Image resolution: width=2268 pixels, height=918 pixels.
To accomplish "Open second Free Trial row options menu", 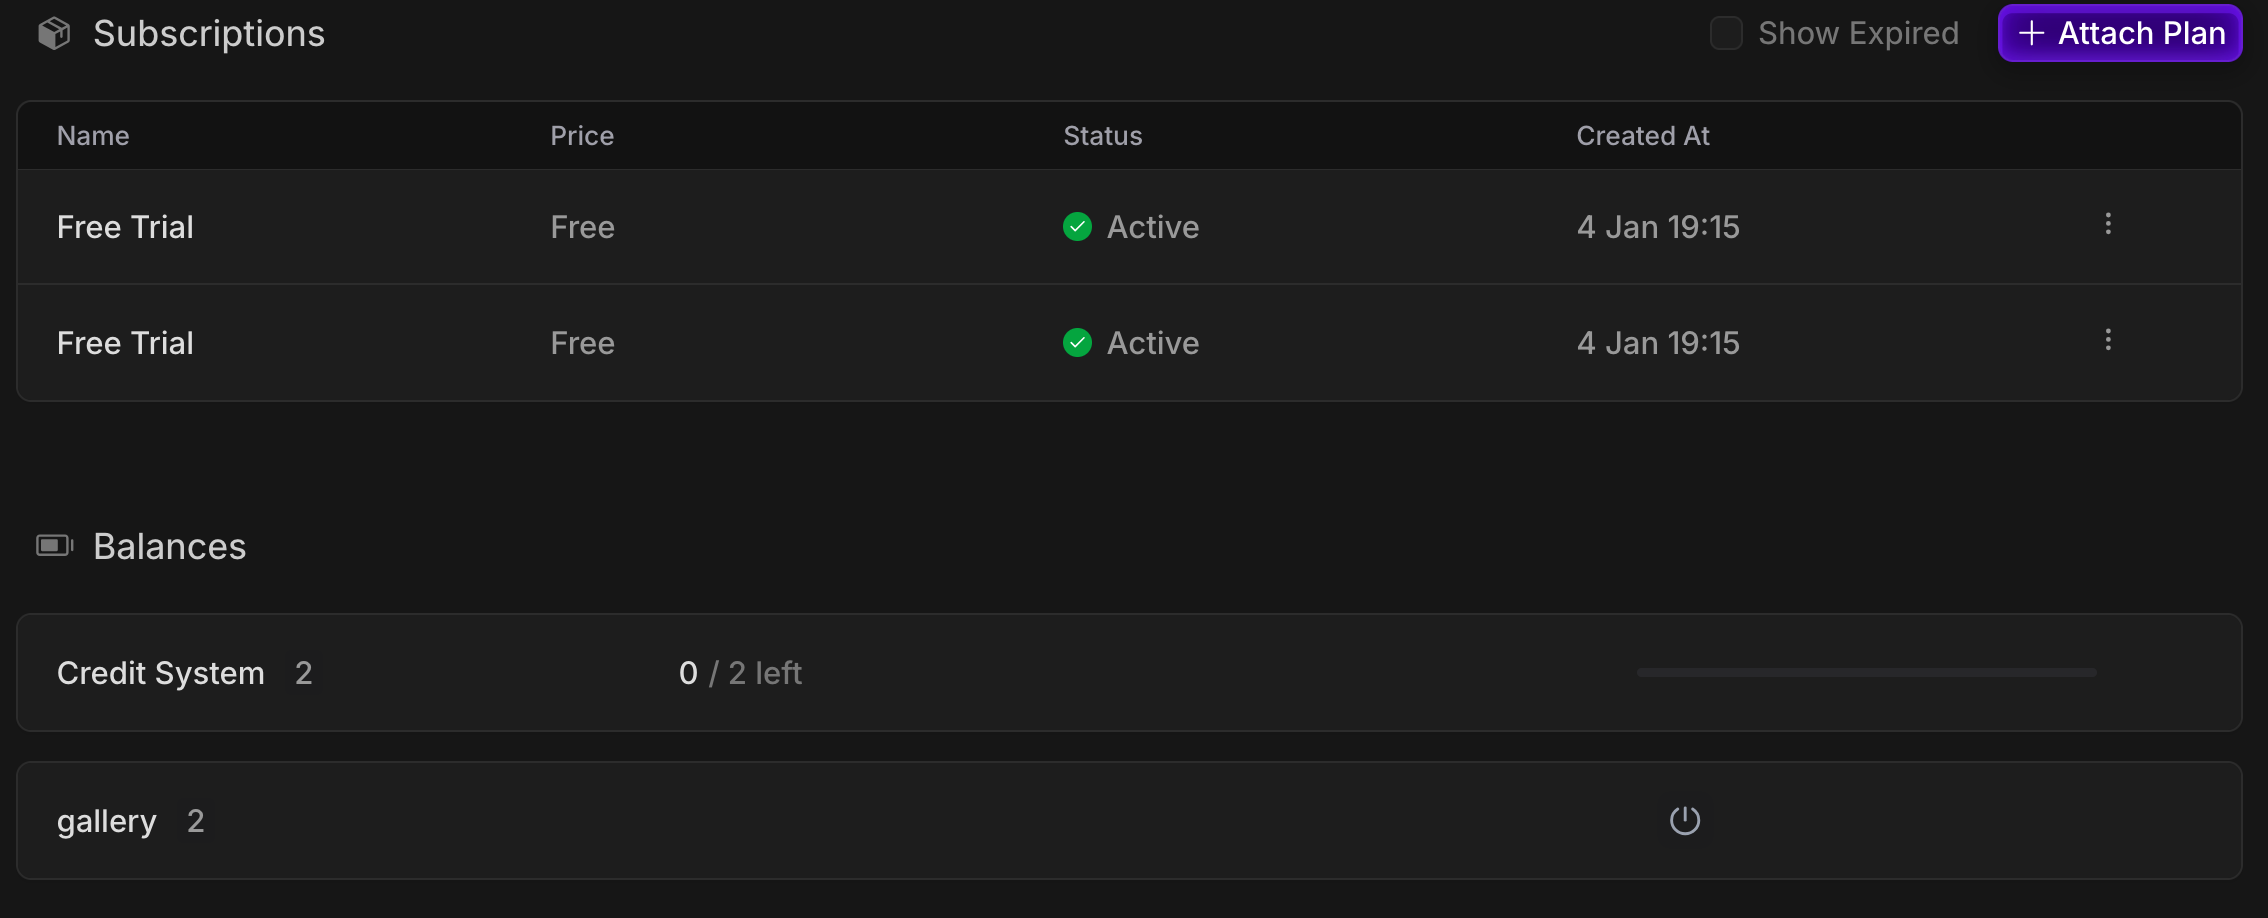I will pos(2108,340).
